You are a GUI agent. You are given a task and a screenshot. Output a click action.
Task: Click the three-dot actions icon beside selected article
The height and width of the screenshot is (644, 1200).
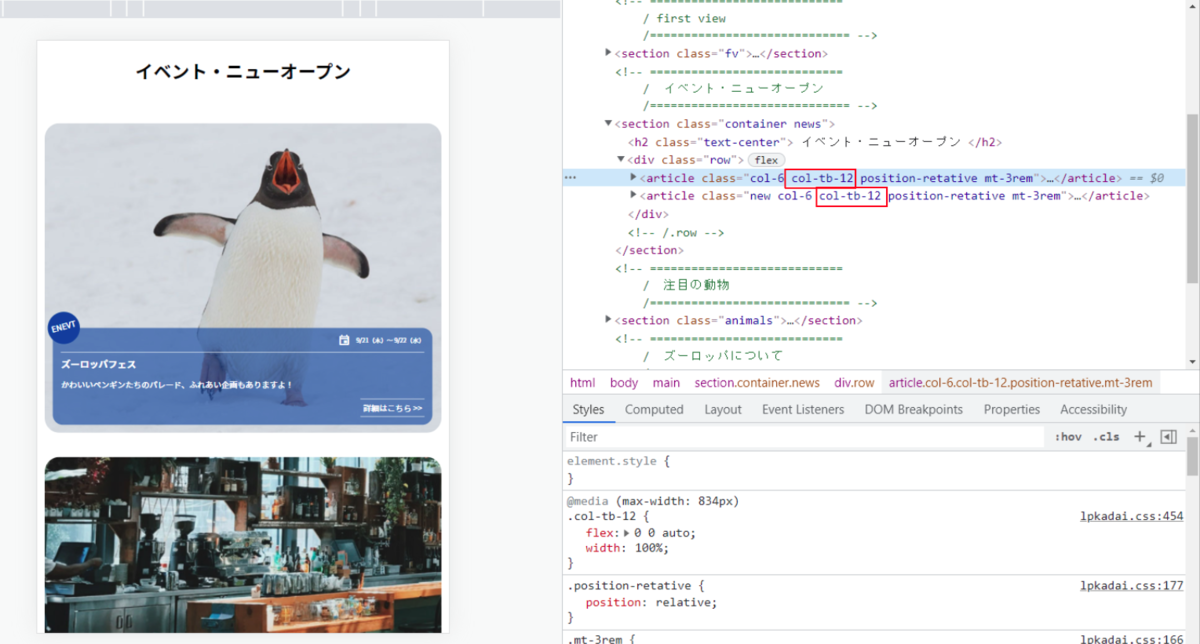pos(571,178)
